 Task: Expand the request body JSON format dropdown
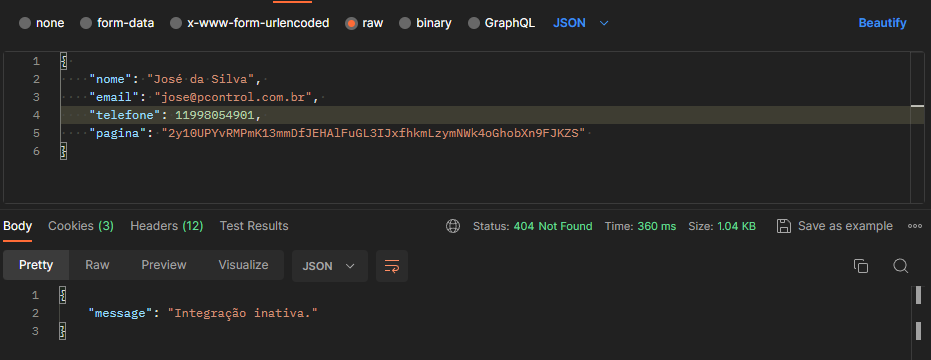click(x=581, y=23)
